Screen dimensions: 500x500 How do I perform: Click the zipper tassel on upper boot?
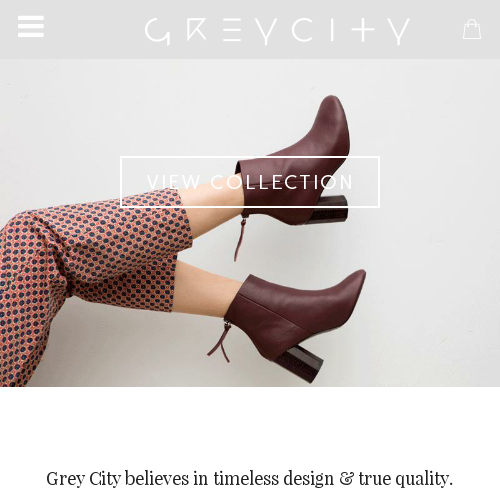click(x=241, y=237)
